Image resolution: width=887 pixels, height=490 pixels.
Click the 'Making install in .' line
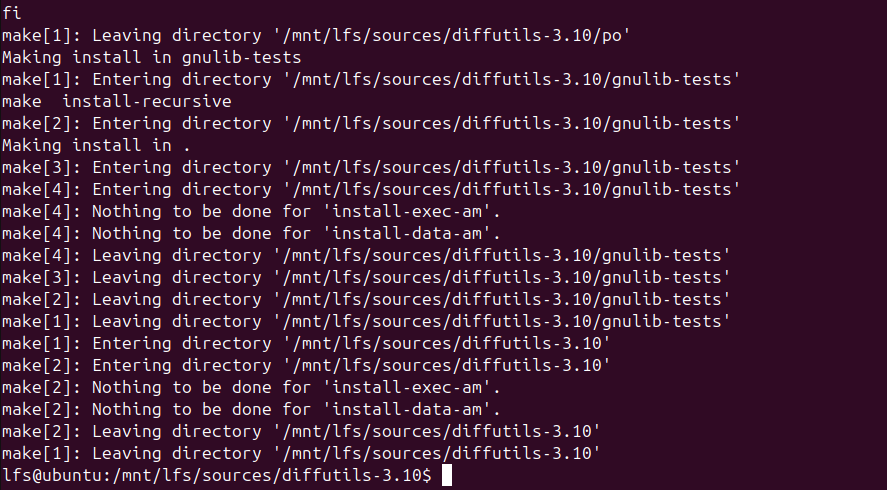coord(96,145)
